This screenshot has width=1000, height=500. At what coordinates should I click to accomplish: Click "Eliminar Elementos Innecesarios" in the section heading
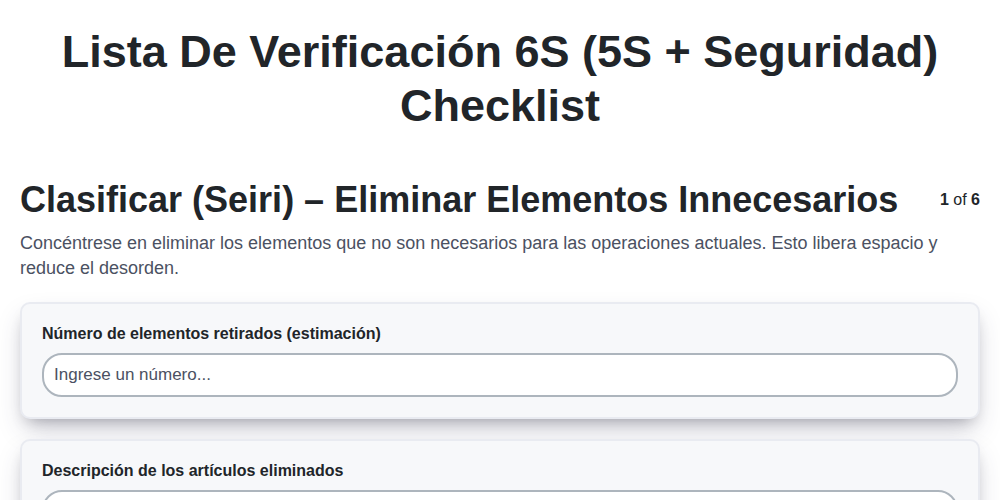point(616,200)
